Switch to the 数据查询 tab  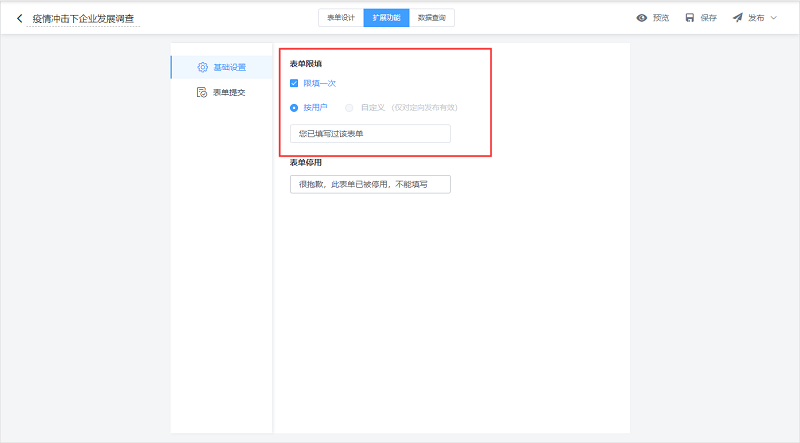point(432,18)
